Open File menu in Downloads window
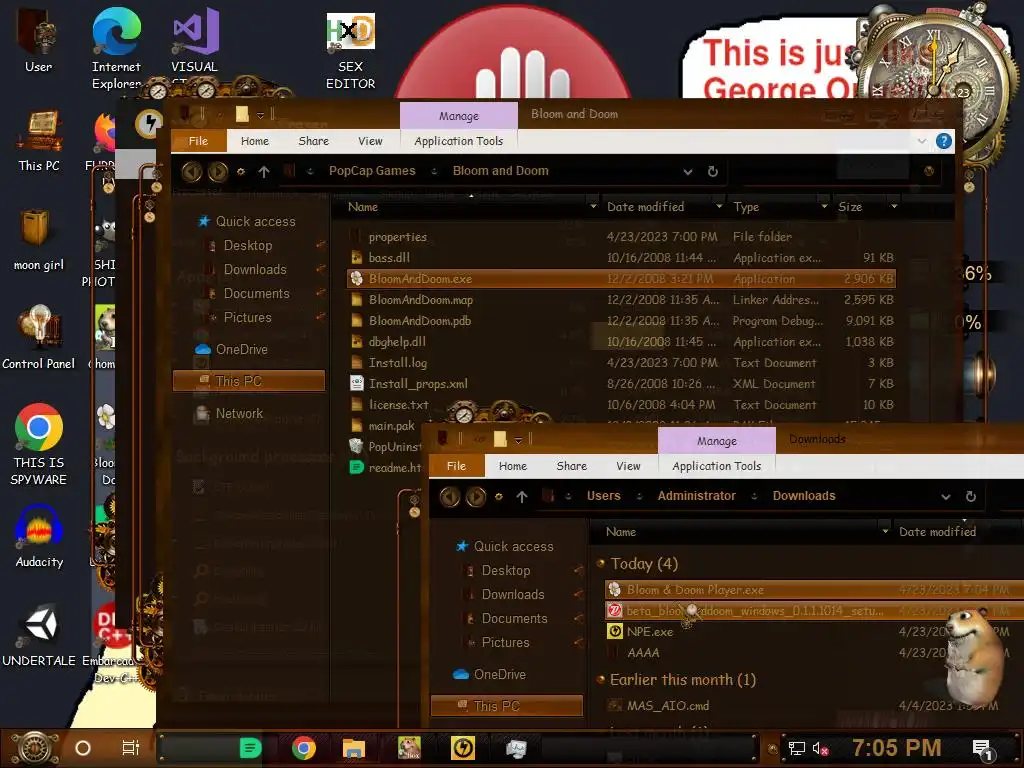The height and width of the screenshot is (768, 1024). 456,466
